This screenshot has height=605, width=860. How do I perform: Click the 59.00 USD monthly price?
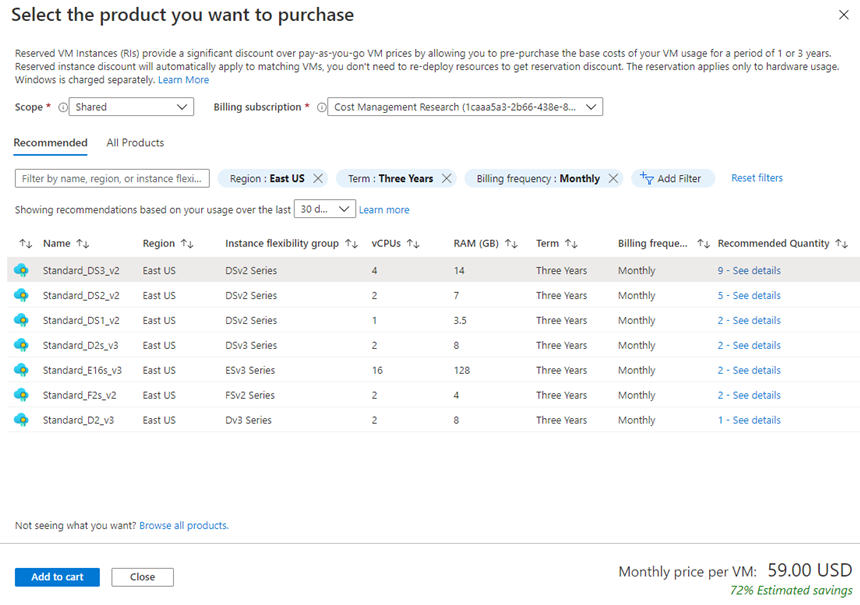[x=810, y=570]
